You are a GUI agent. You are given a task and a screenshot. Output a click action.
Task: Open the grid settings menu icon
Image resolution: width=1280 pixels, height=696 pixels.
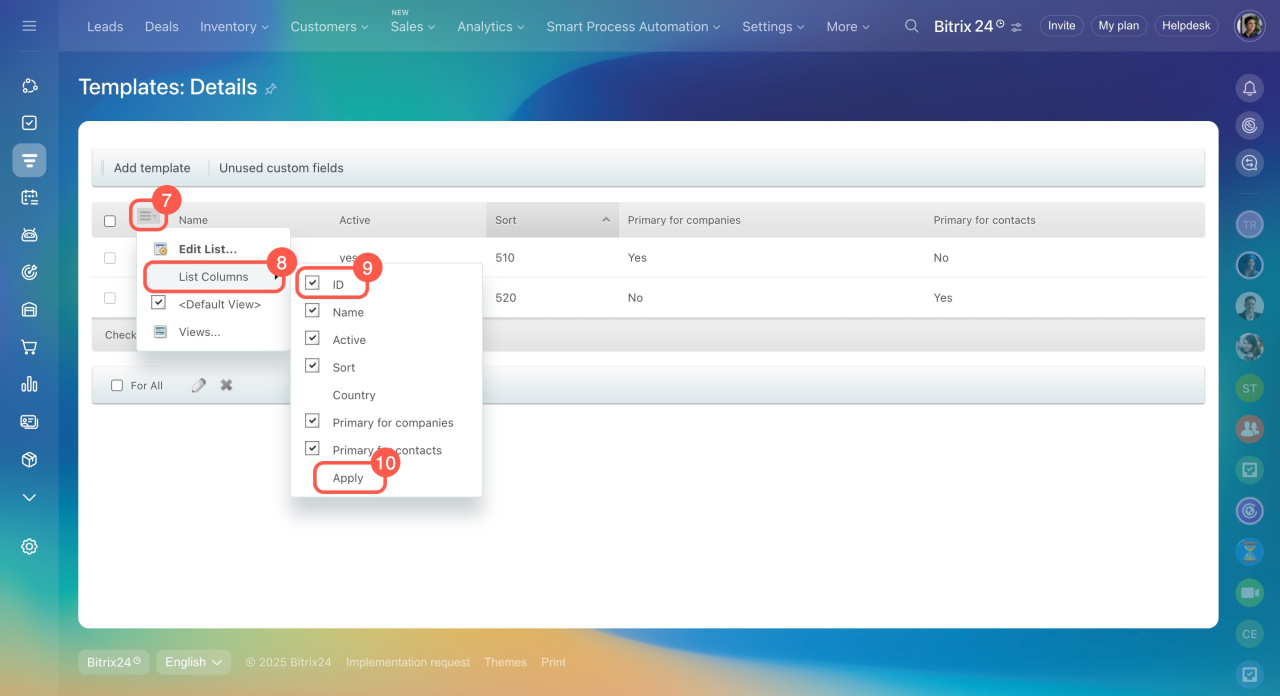[146, 216]
